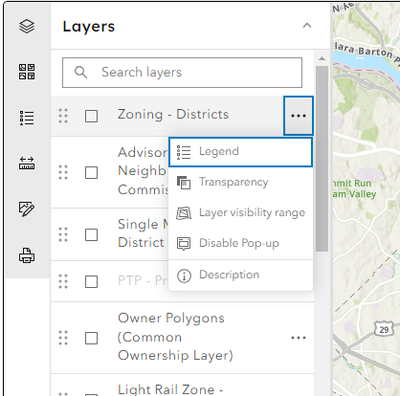The width and height of the screenshot is (400, 396).
Task: Grab the drag handle for Zoning - Districts
Action: (63, 116)
